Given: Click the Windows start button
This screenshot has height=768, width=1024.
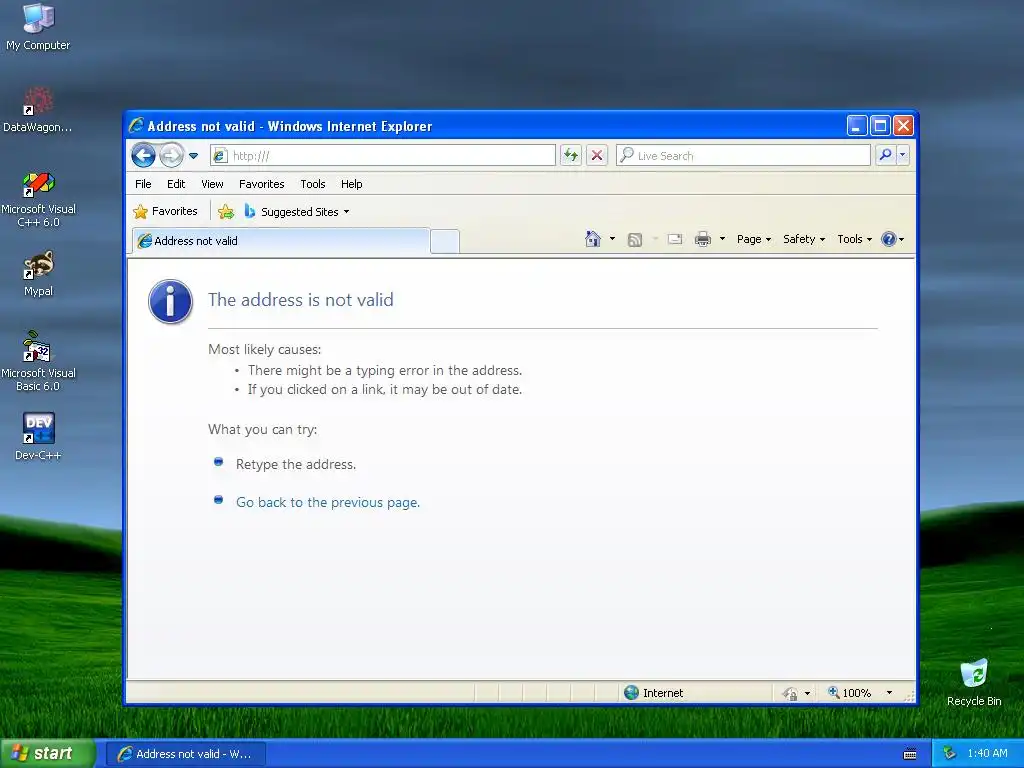Looking at the screenshot, I should pos(48,753).
